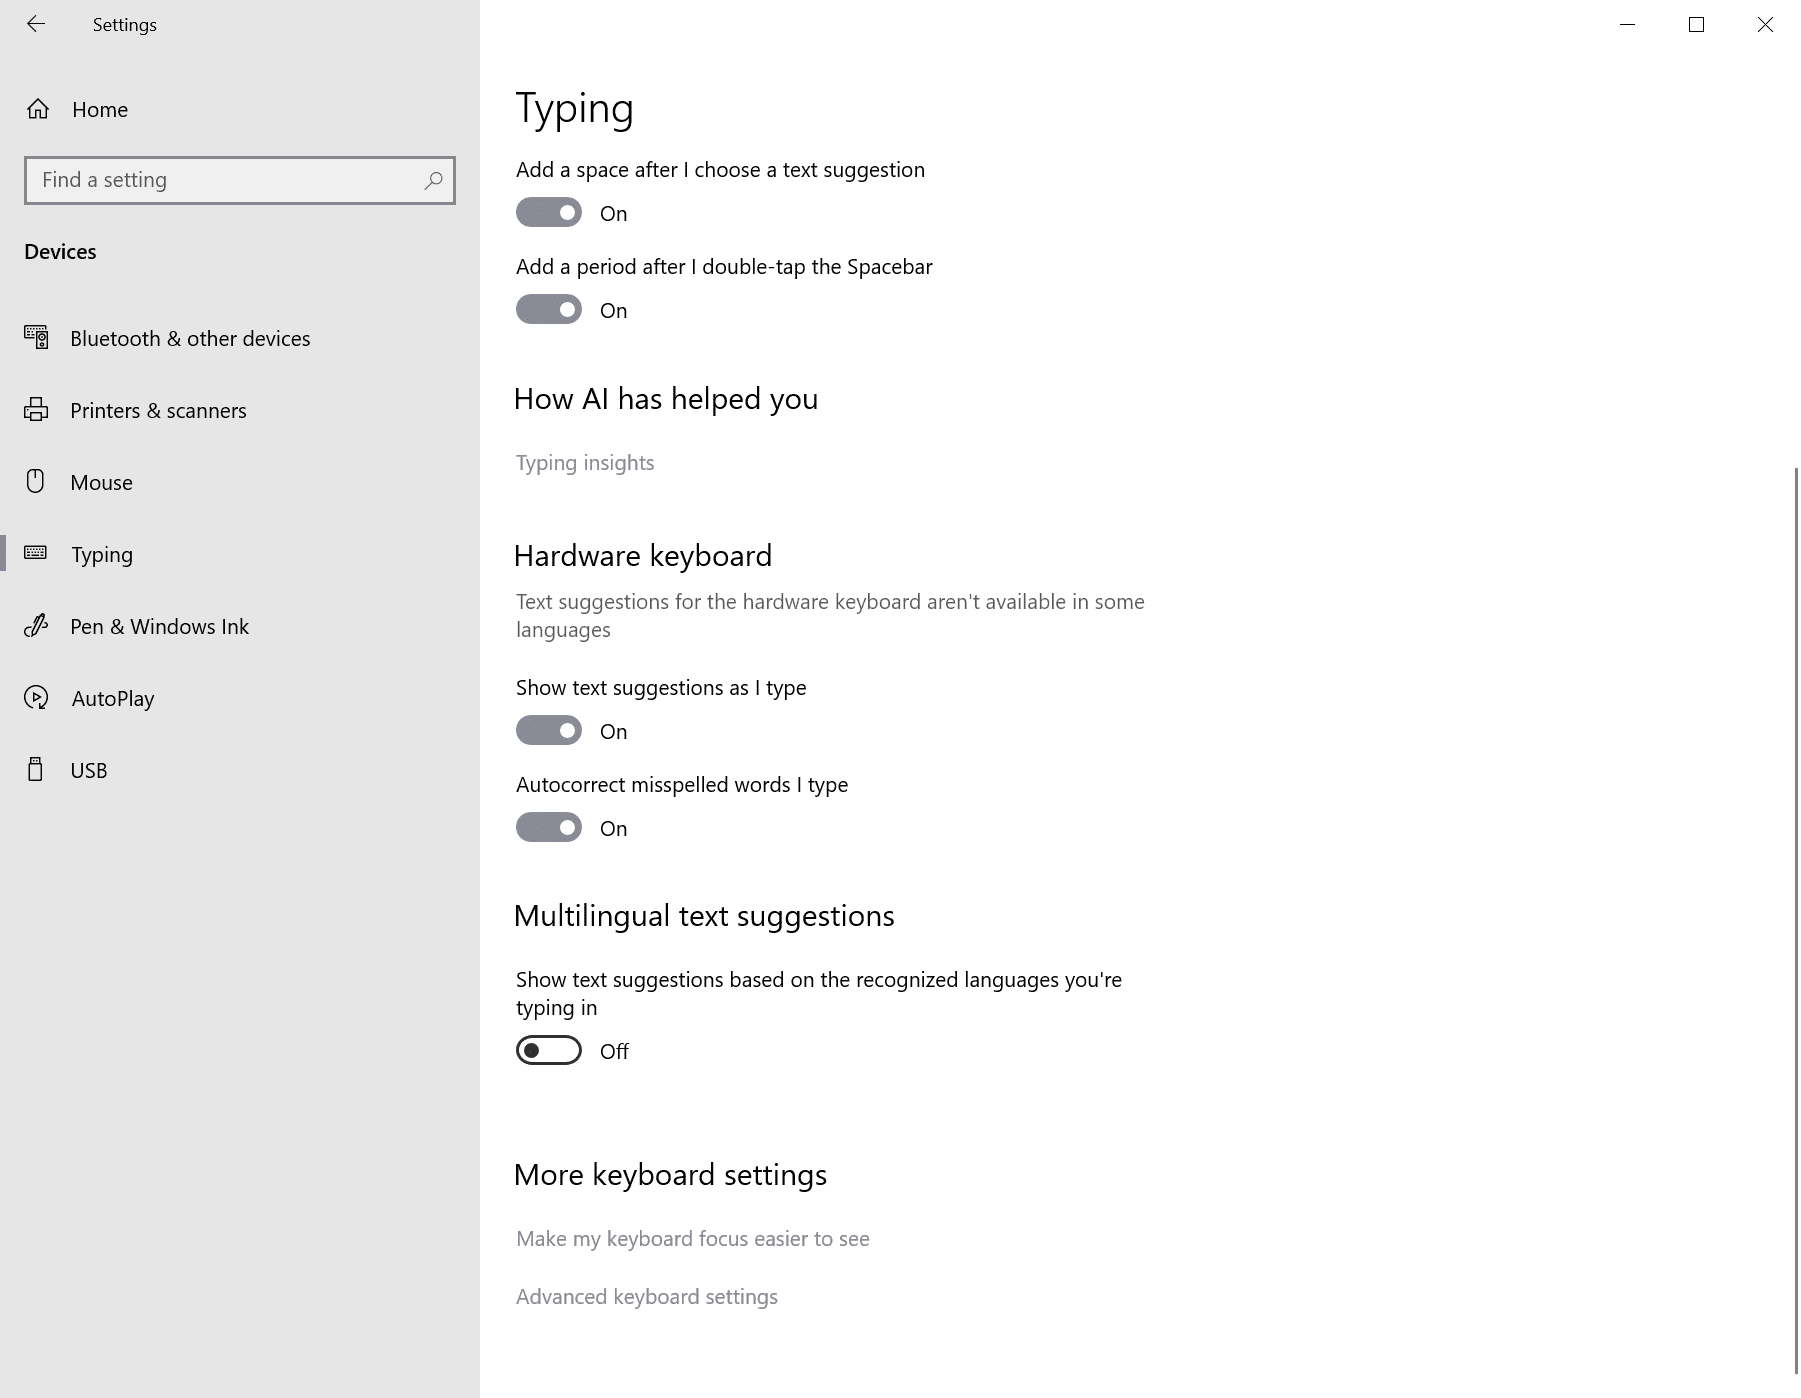Click the back arrow in Settings
Image resolution: width=1801 pixels, height=1398 pixels.
(x=37, y=24)
